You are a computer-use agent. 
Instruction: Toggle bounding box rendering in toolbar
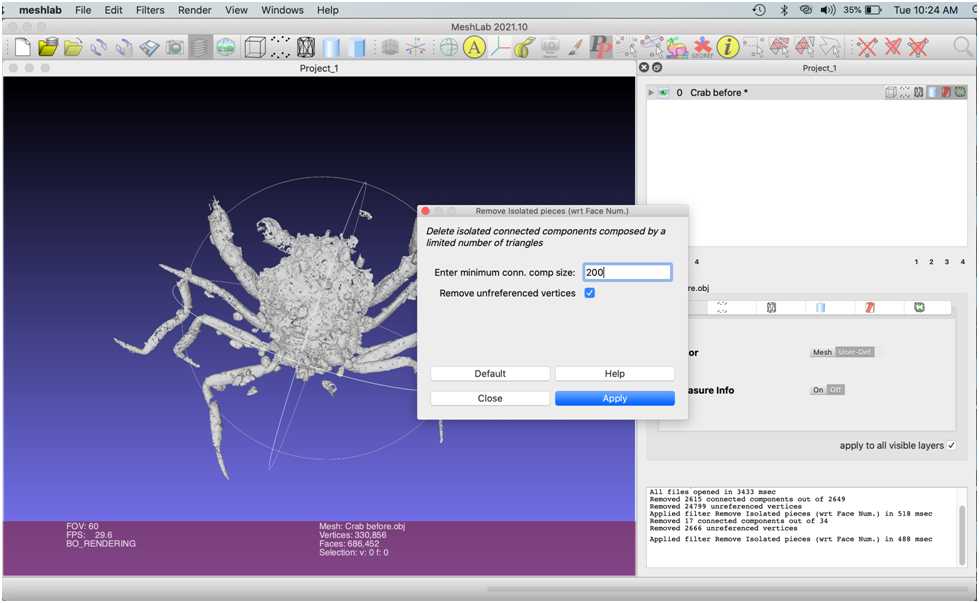tap(255, 47)
